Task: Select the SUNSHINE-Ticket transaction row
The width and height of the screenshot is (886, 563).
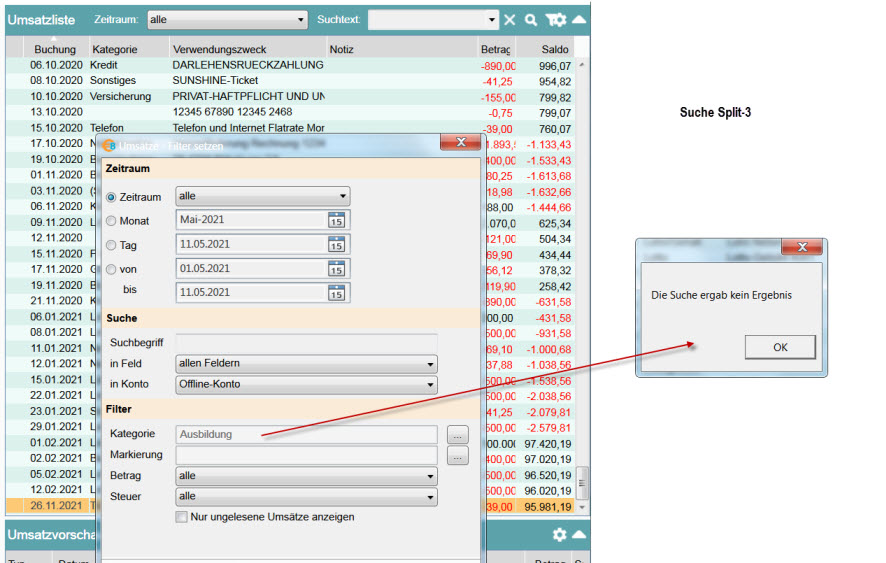Action: coord(290,81)
